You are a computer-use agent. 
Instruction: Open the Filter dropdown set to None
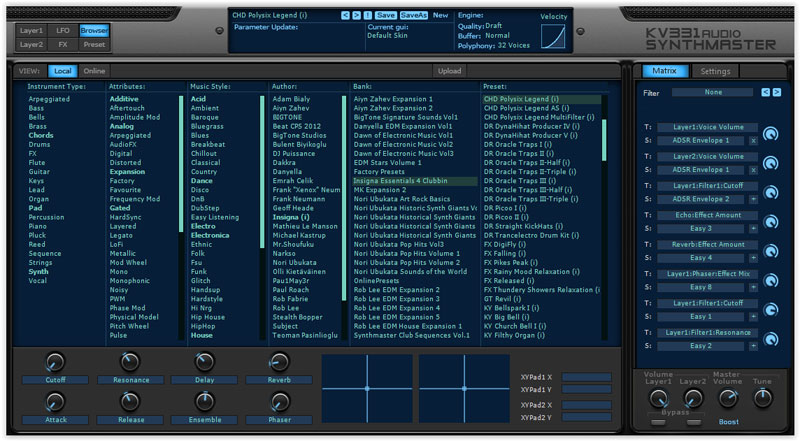click(x=713, y=92)
